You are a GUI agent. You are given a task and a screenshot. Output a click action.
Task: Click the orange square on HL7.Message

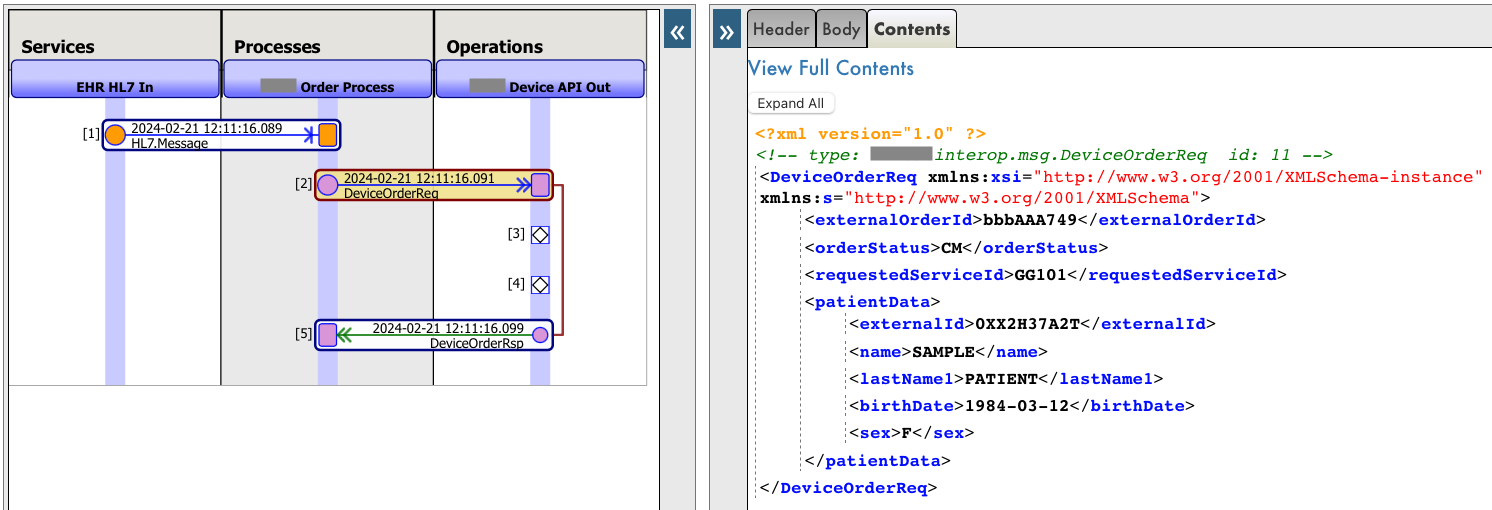click(x=328, y=135)
